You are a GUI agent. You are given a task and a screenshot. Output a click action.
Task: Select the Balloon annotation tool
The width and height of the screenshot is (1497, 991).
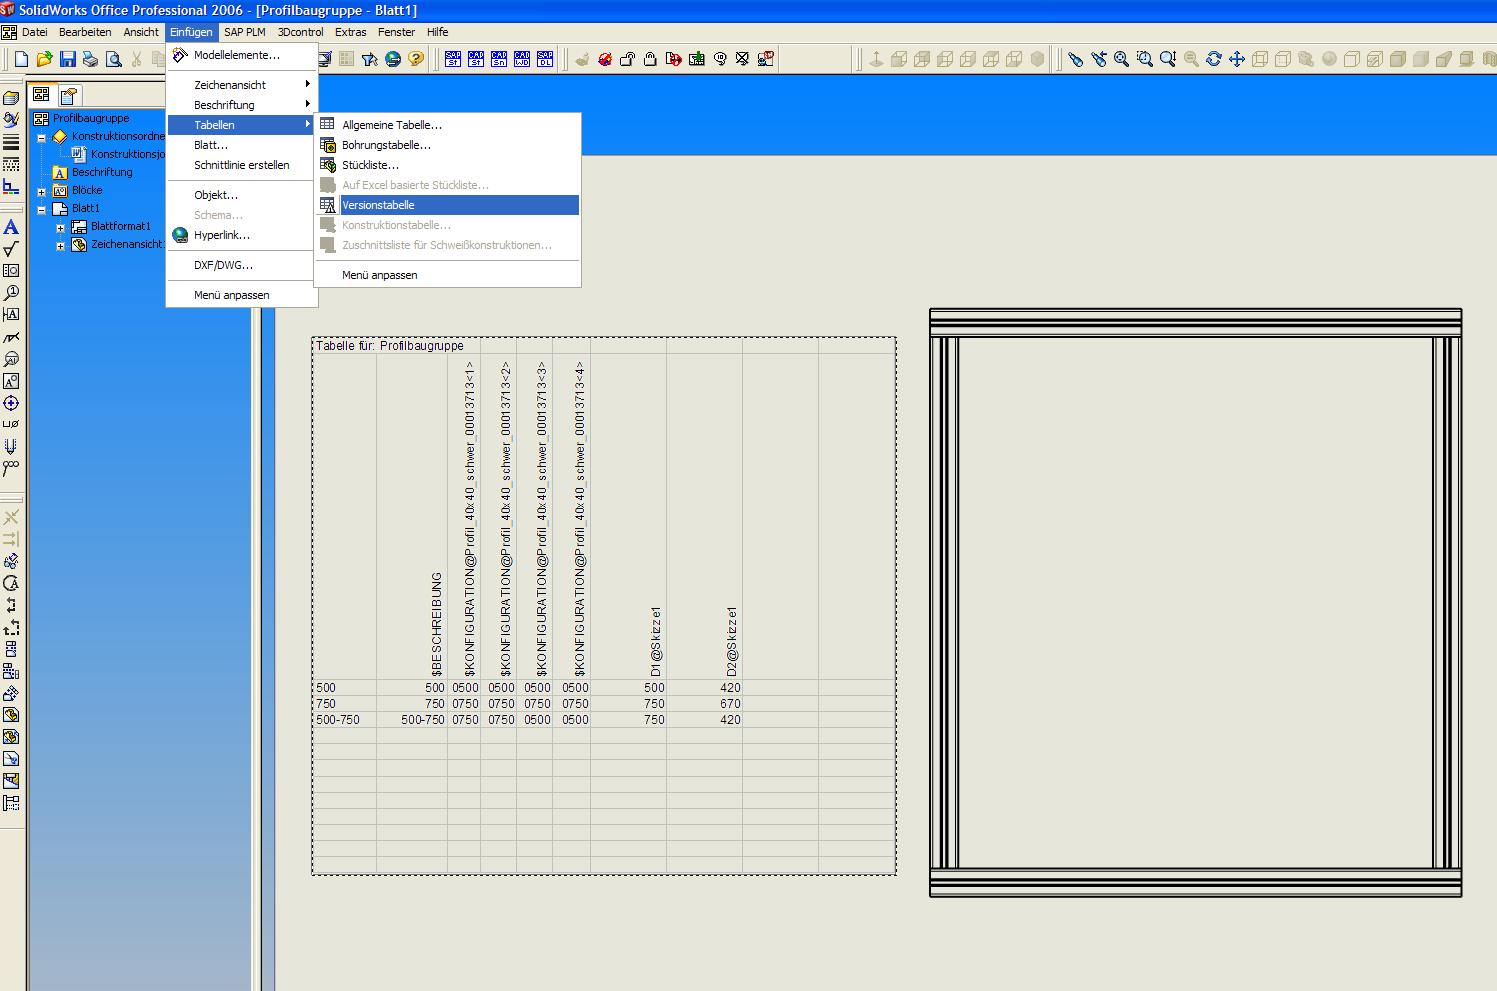pos(11,293)
